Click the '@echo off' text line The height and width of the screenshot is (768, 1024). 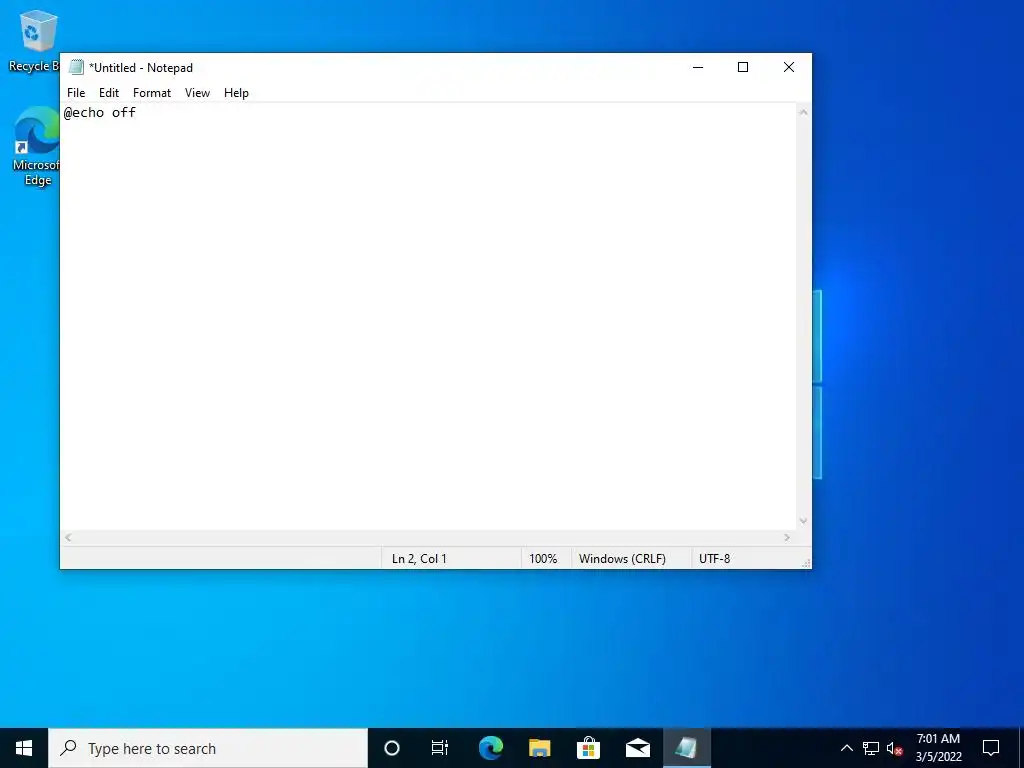click(x=100, y=112)
